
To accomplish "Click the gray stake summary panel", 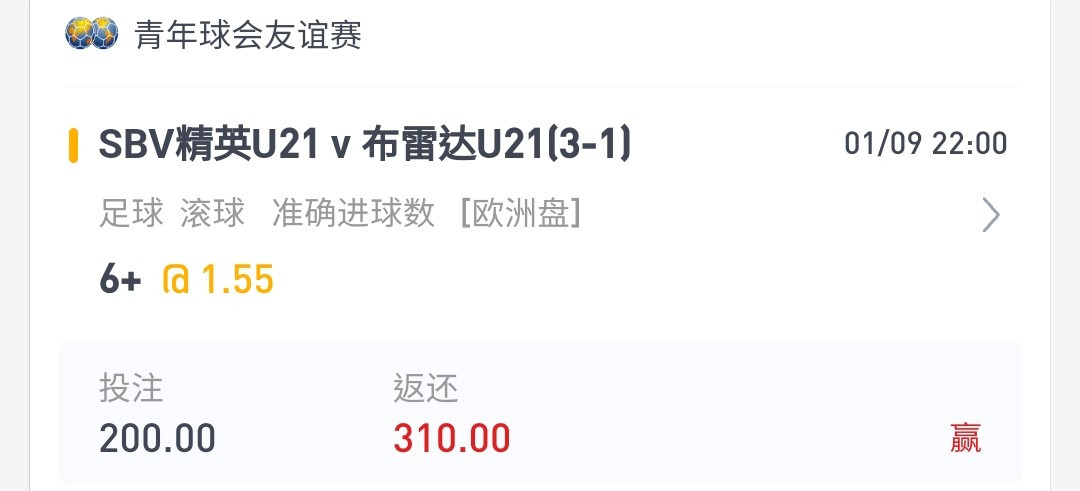I will point(540,413).
